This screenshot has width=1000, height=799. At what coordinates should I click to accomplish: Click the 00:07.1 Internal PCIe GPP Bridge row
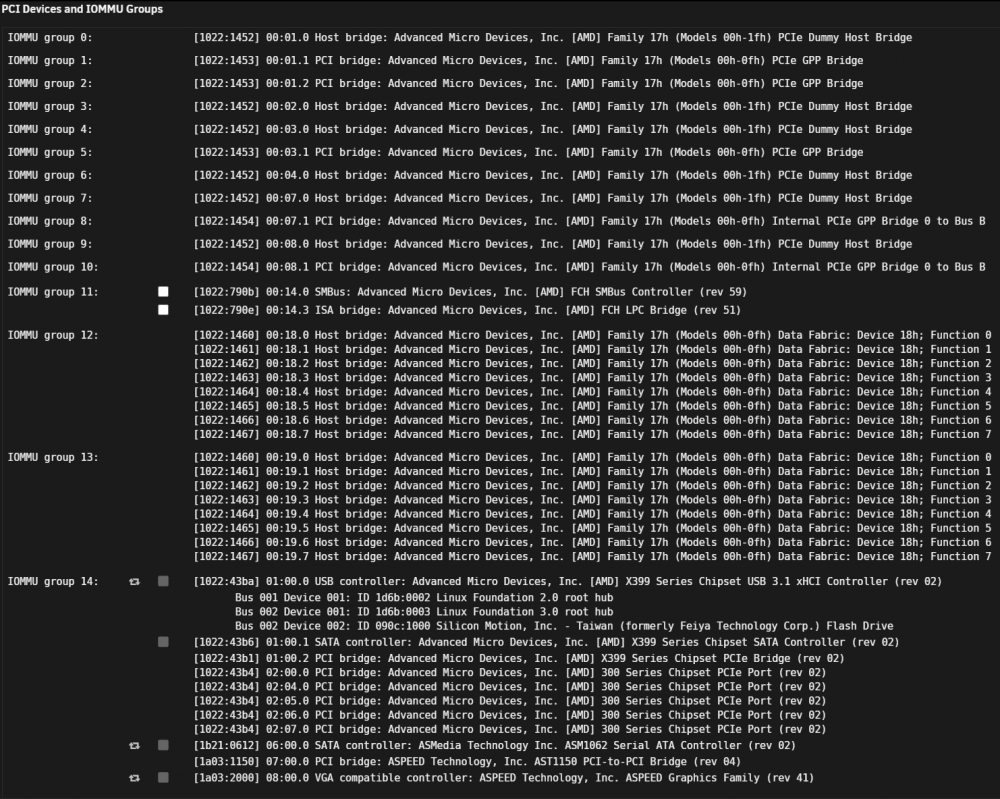(x=590, y=221)
